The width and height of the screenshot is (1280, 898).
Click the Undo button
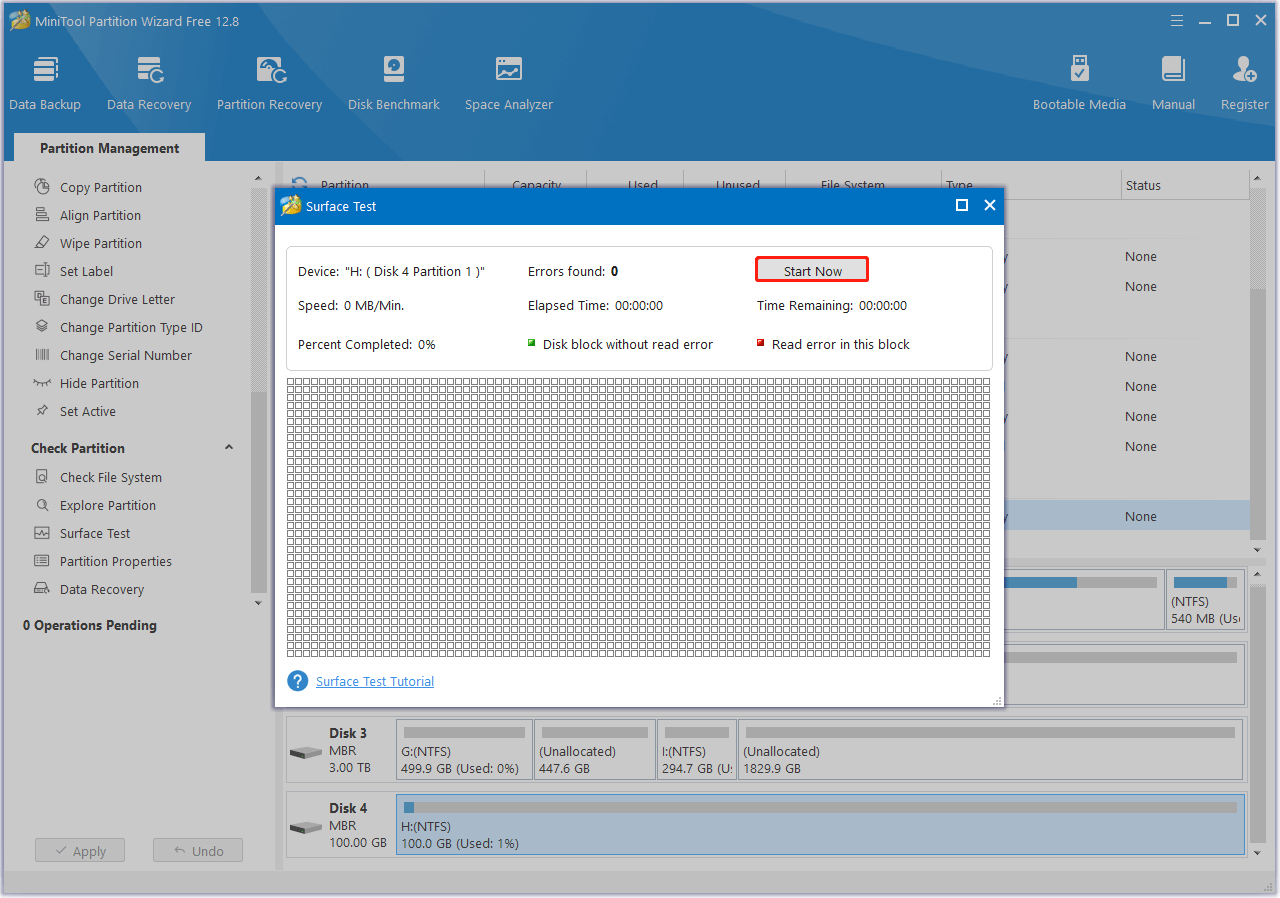coord(197,851)
